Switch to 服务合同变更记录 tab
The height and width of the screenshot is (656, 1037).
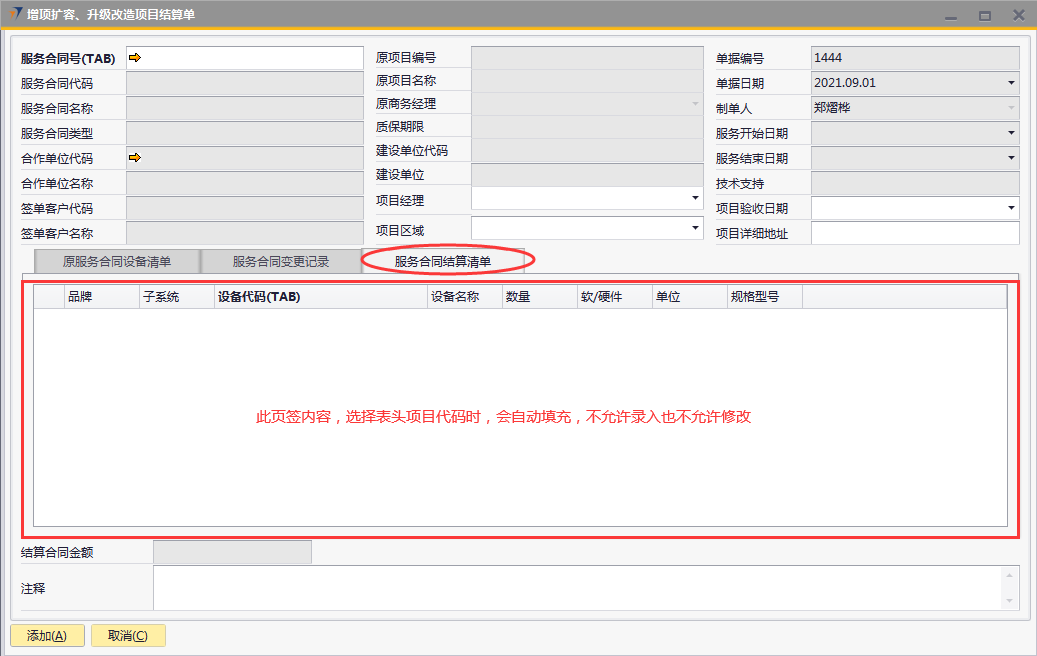pyautogui.click(x=281, y=262)
